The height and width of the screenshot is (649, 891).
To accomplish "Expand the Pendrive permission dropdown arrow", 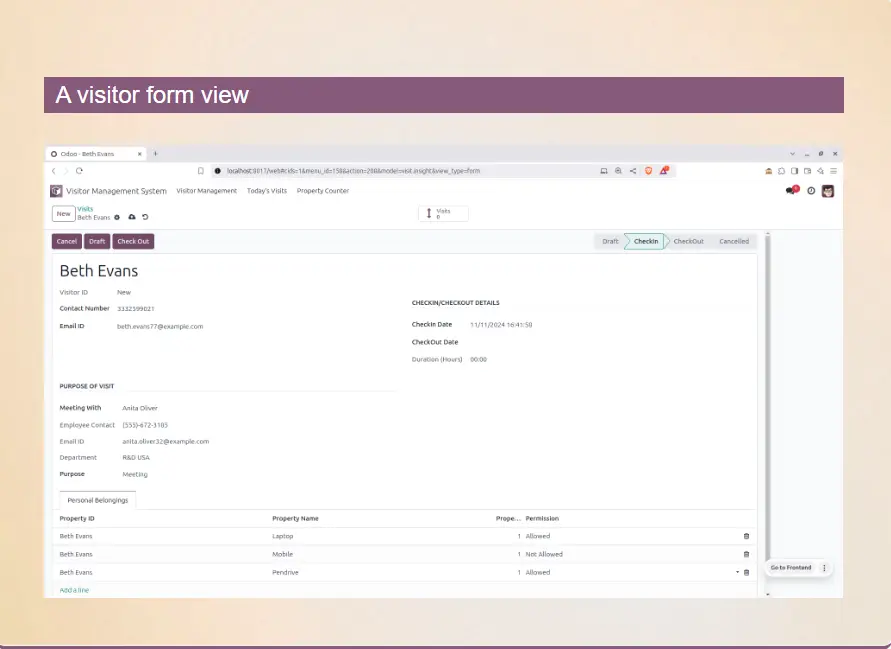I will click(737, 573).
